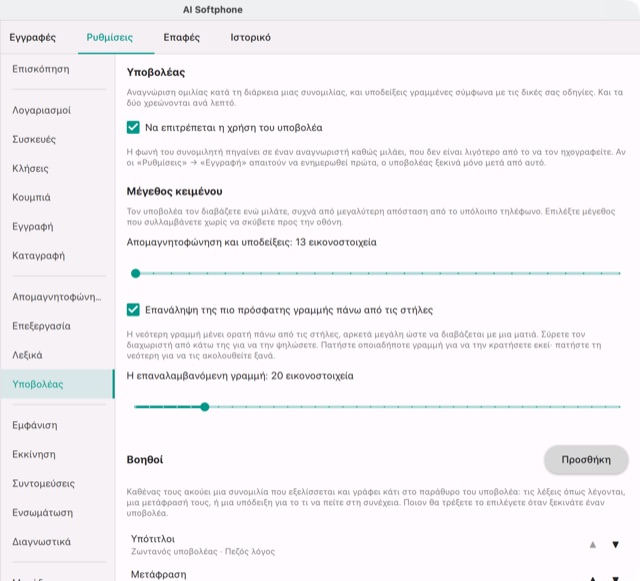This screenshot has width=640, height=581.
Task: Adjust the επαναλαμβανόμενη γραμμή size slider
Action: [x=378, y=407]
